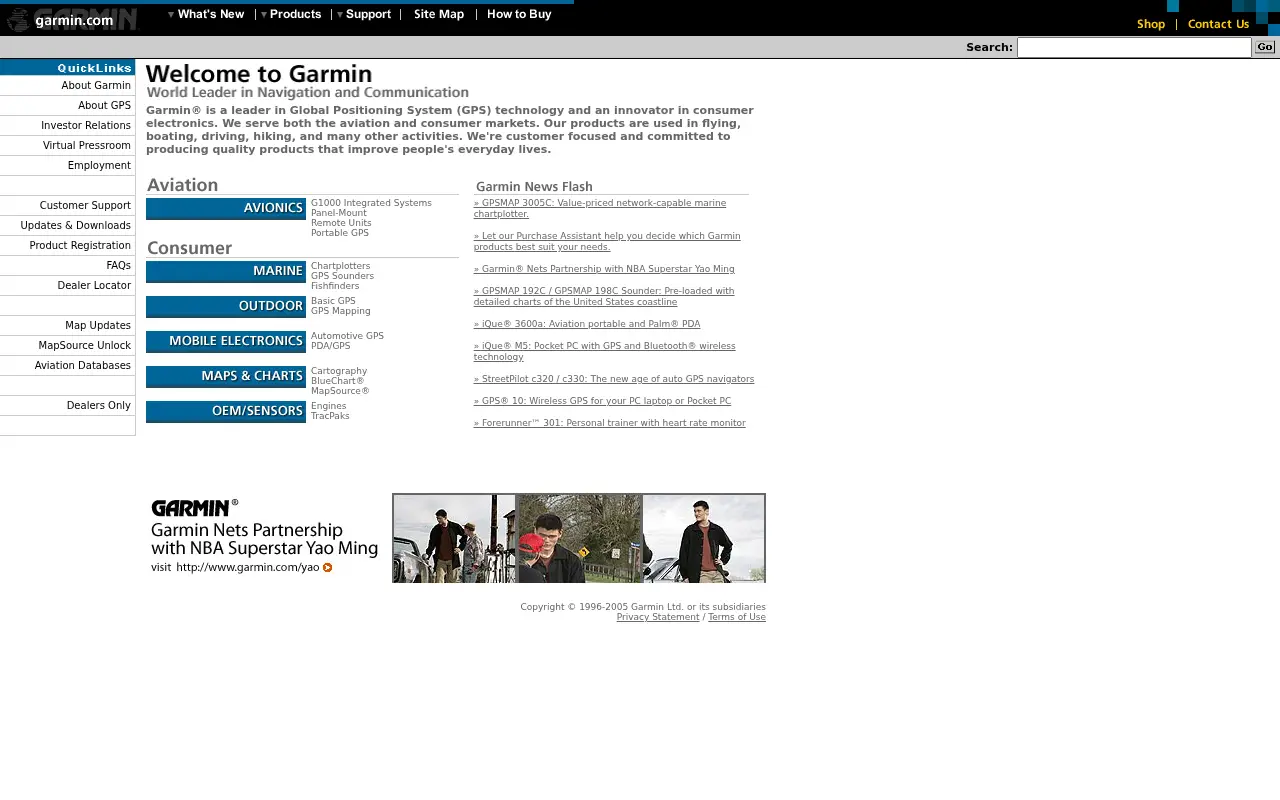1280x800 pixels.
Task: Click orange arrow beside garmin.com/yao
Action: 328,568
